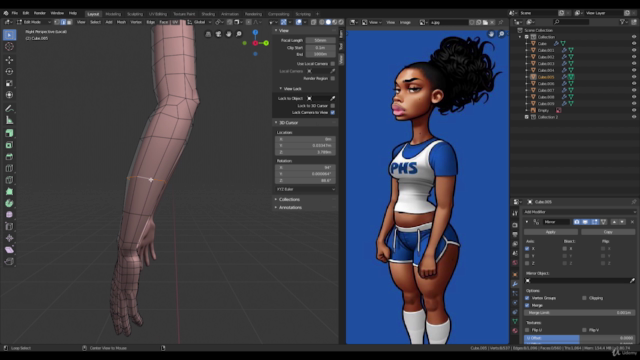640x360 pixels.
Task: Switch to UV Editing workspace tab
Action: point(158,14)
